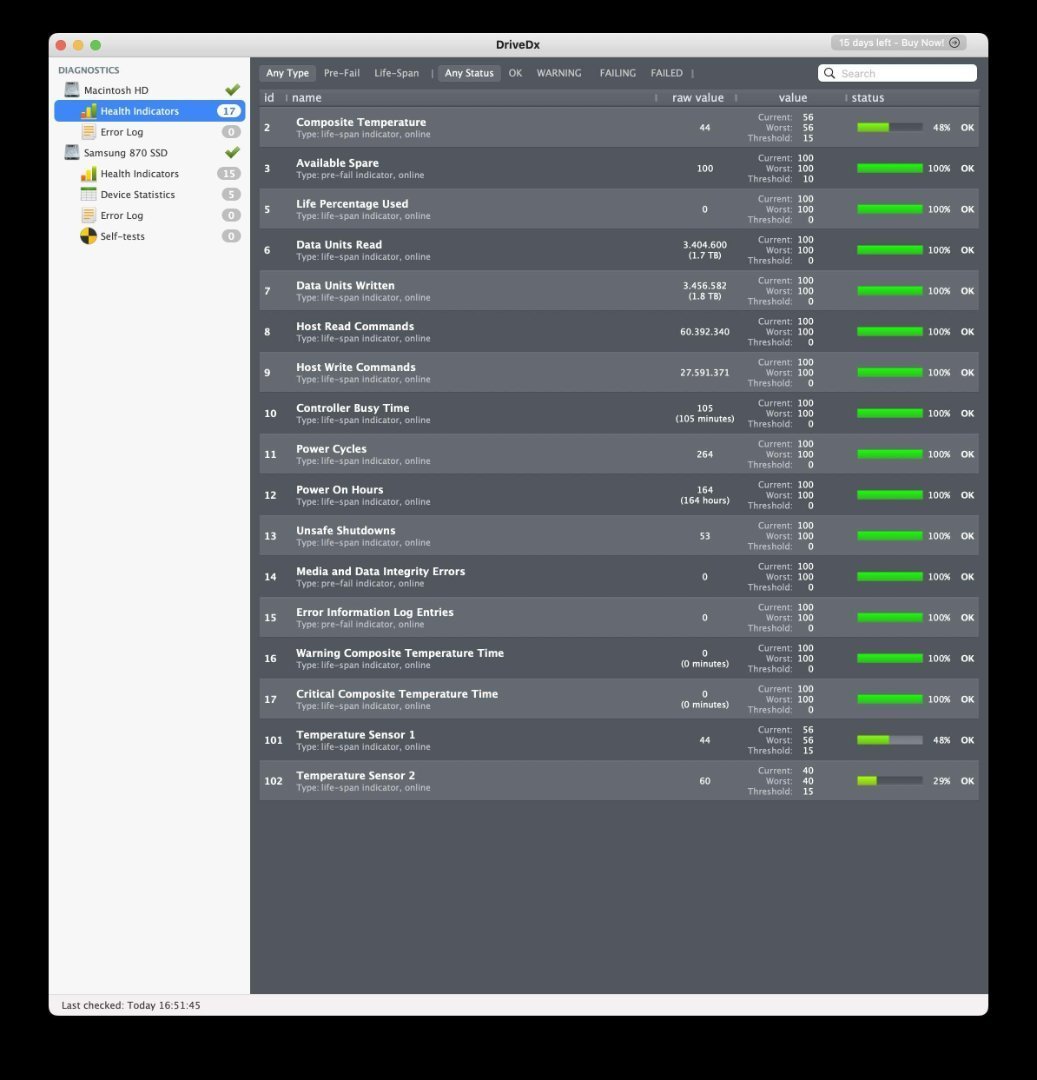
Task: Click the green checkmark beside Macintosh HD
Action: tap(233, 90)
